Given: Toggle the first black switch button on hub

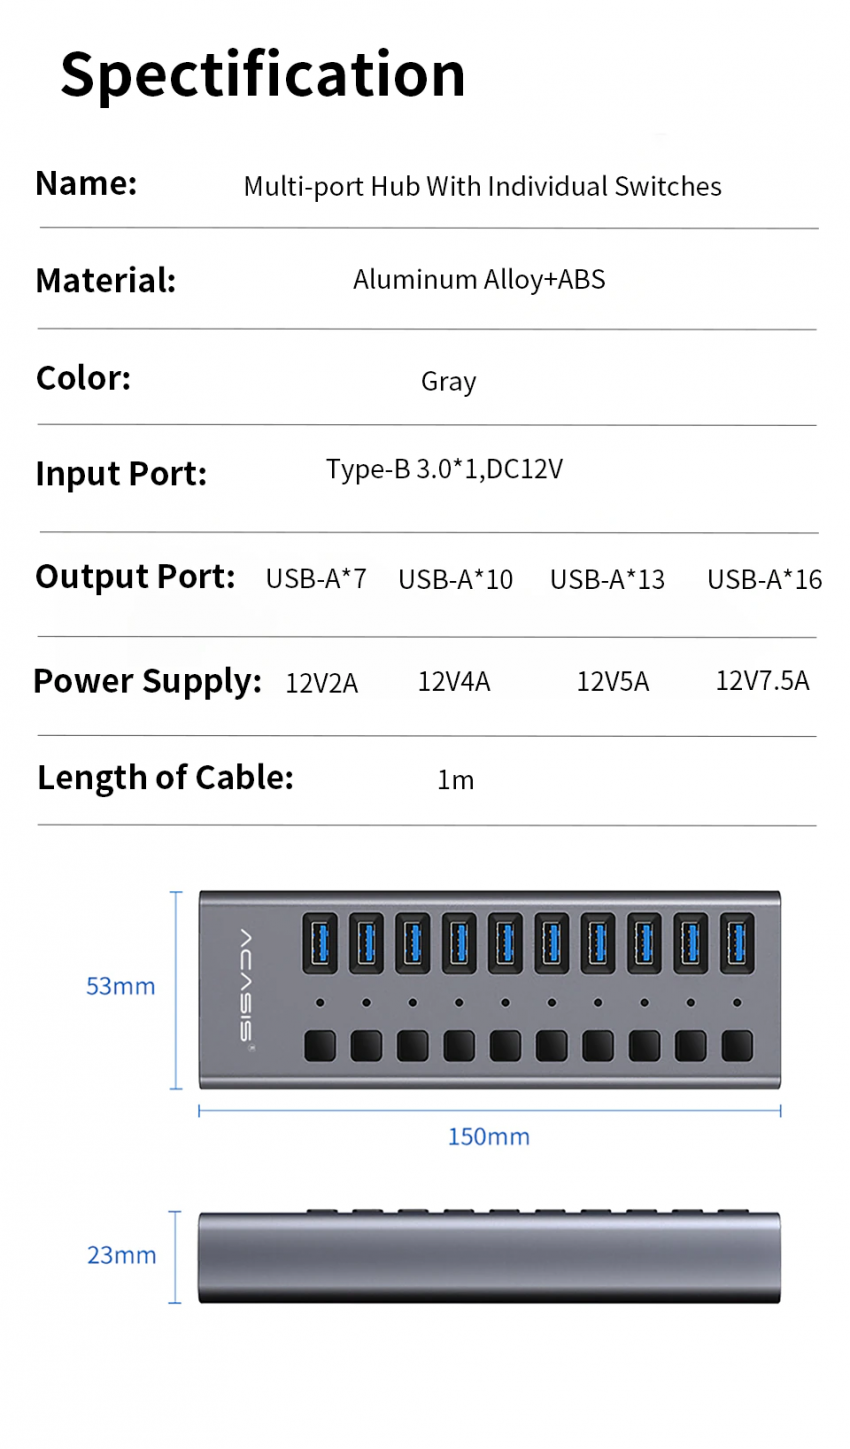Looking at the screenshot, I should click(320, 1045).
